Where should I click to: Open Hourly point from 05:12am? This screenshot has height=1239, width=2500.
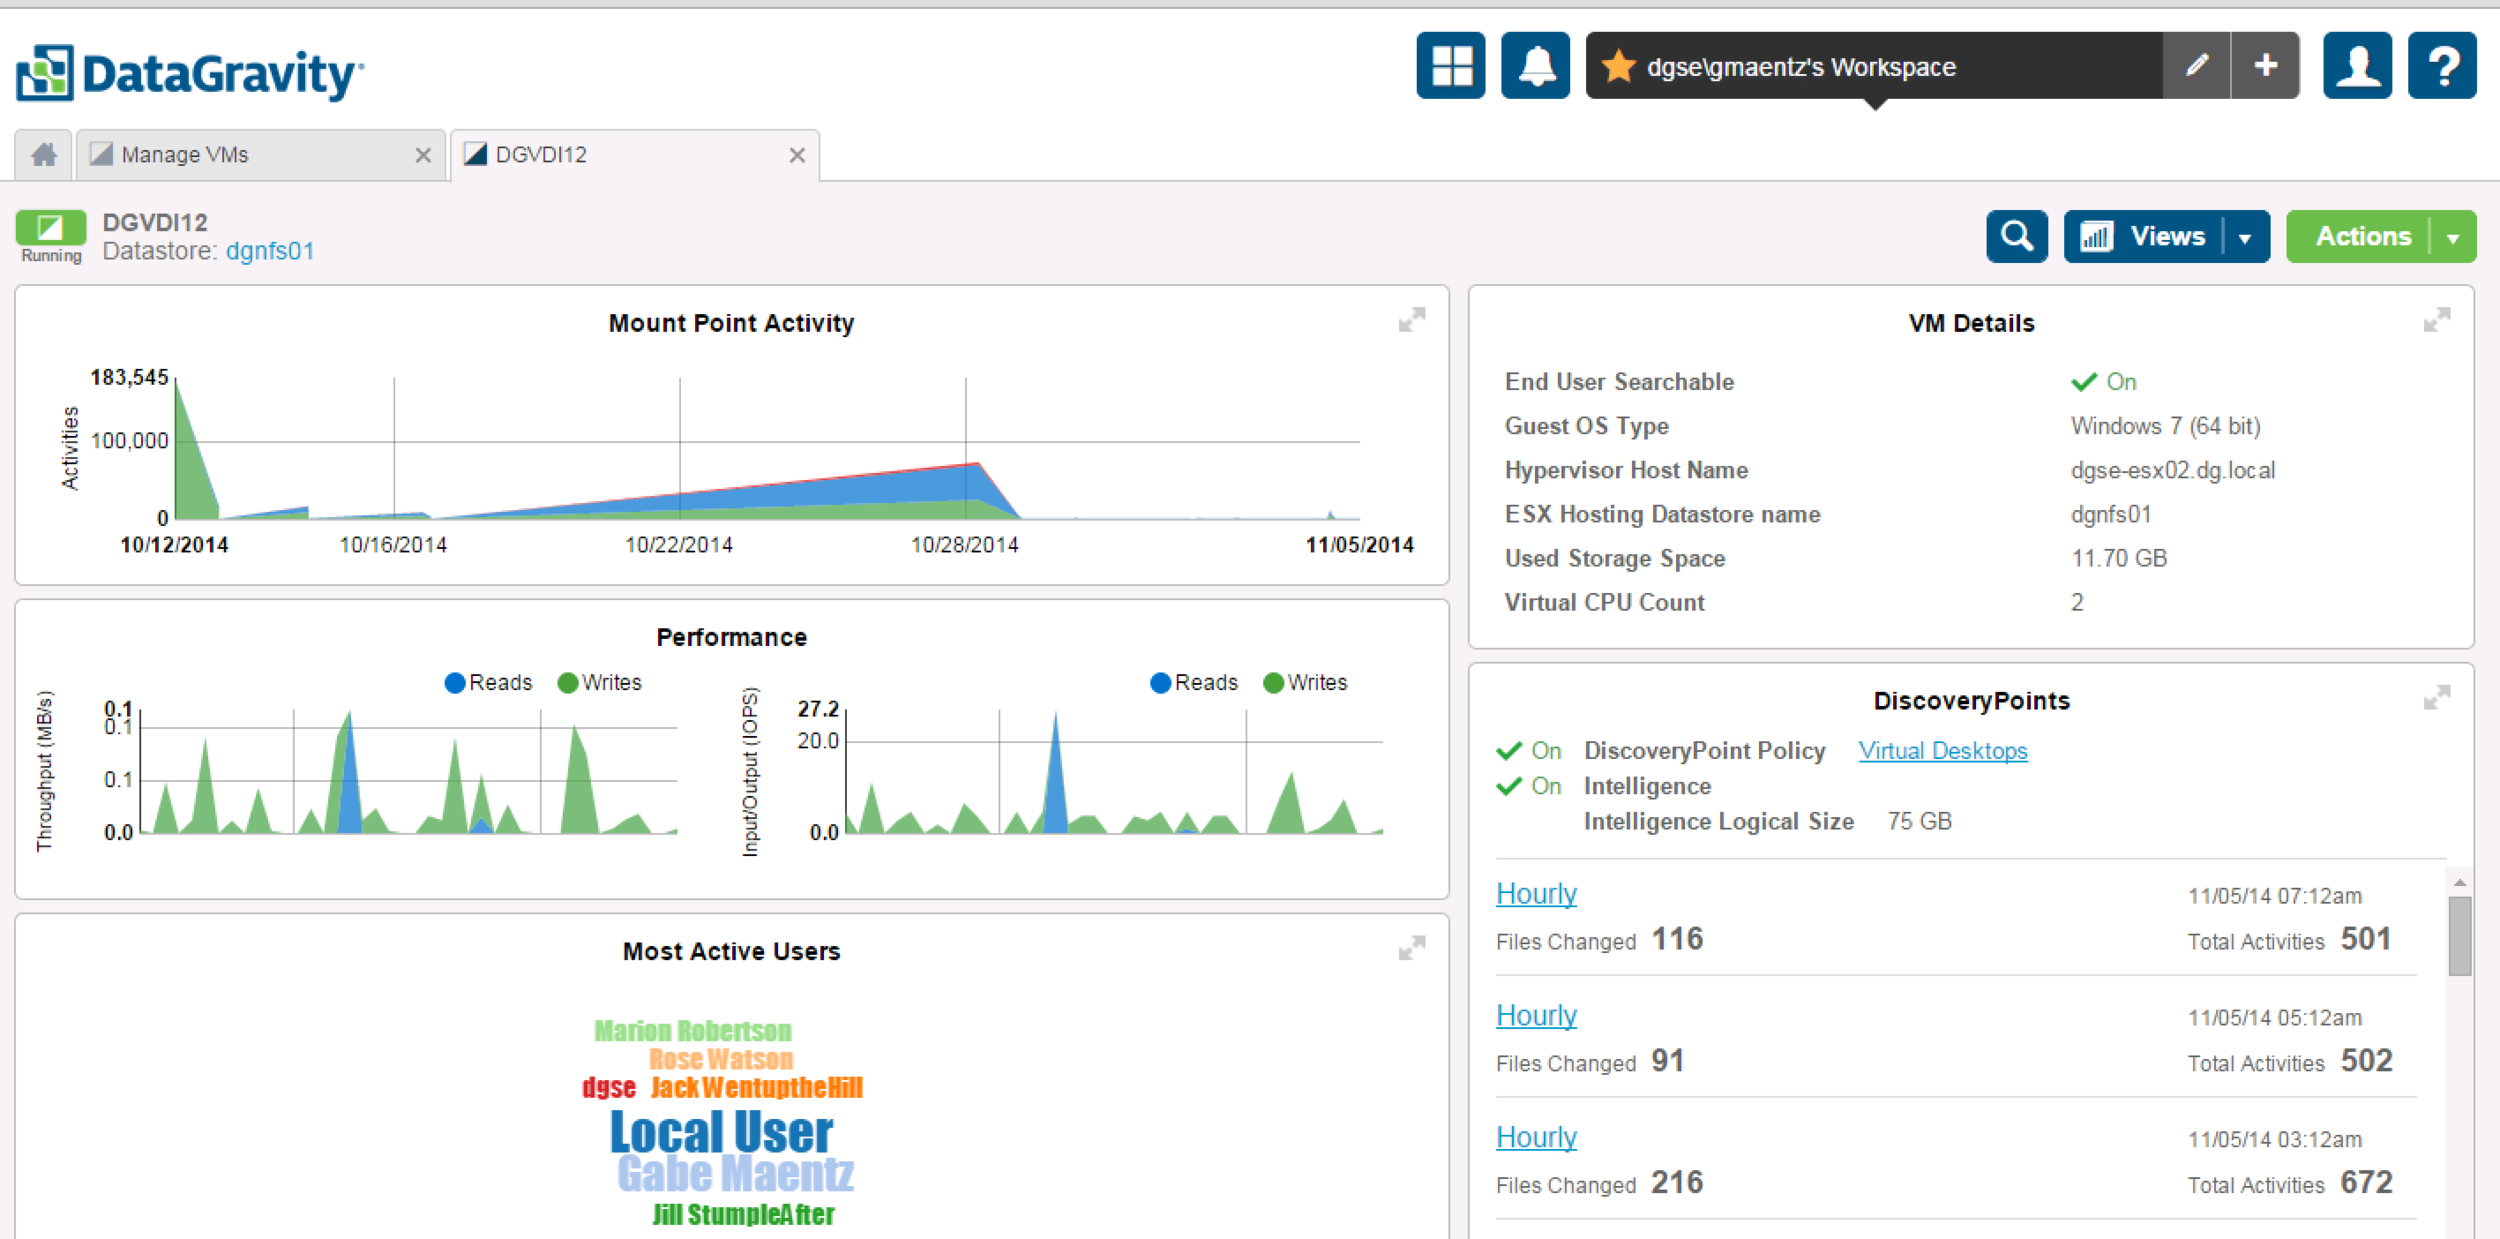point(1536,1015)
